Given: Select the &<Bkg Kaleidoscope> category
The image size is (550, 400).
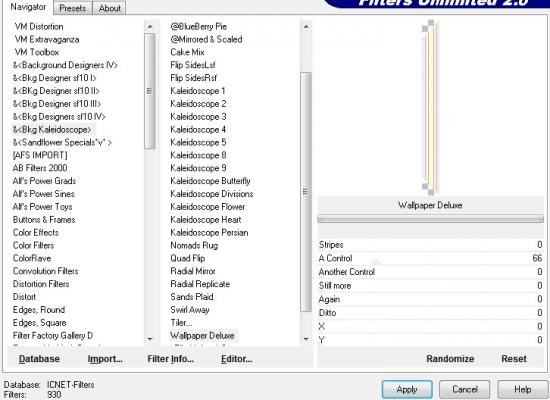Looking at the screenshot, I should pos(52,129).
